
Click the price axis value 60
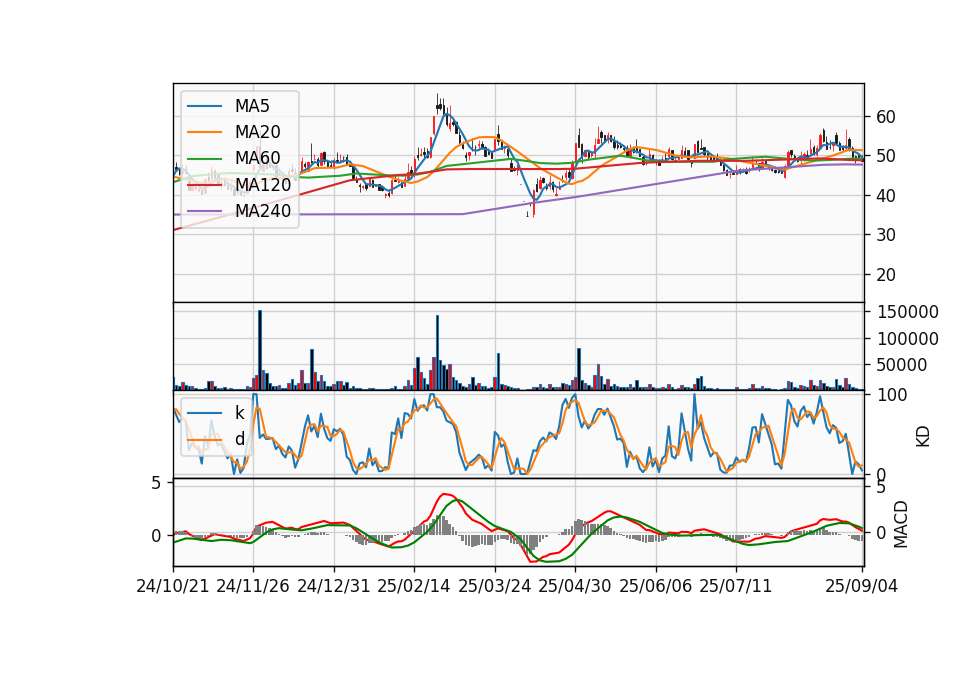885,117
